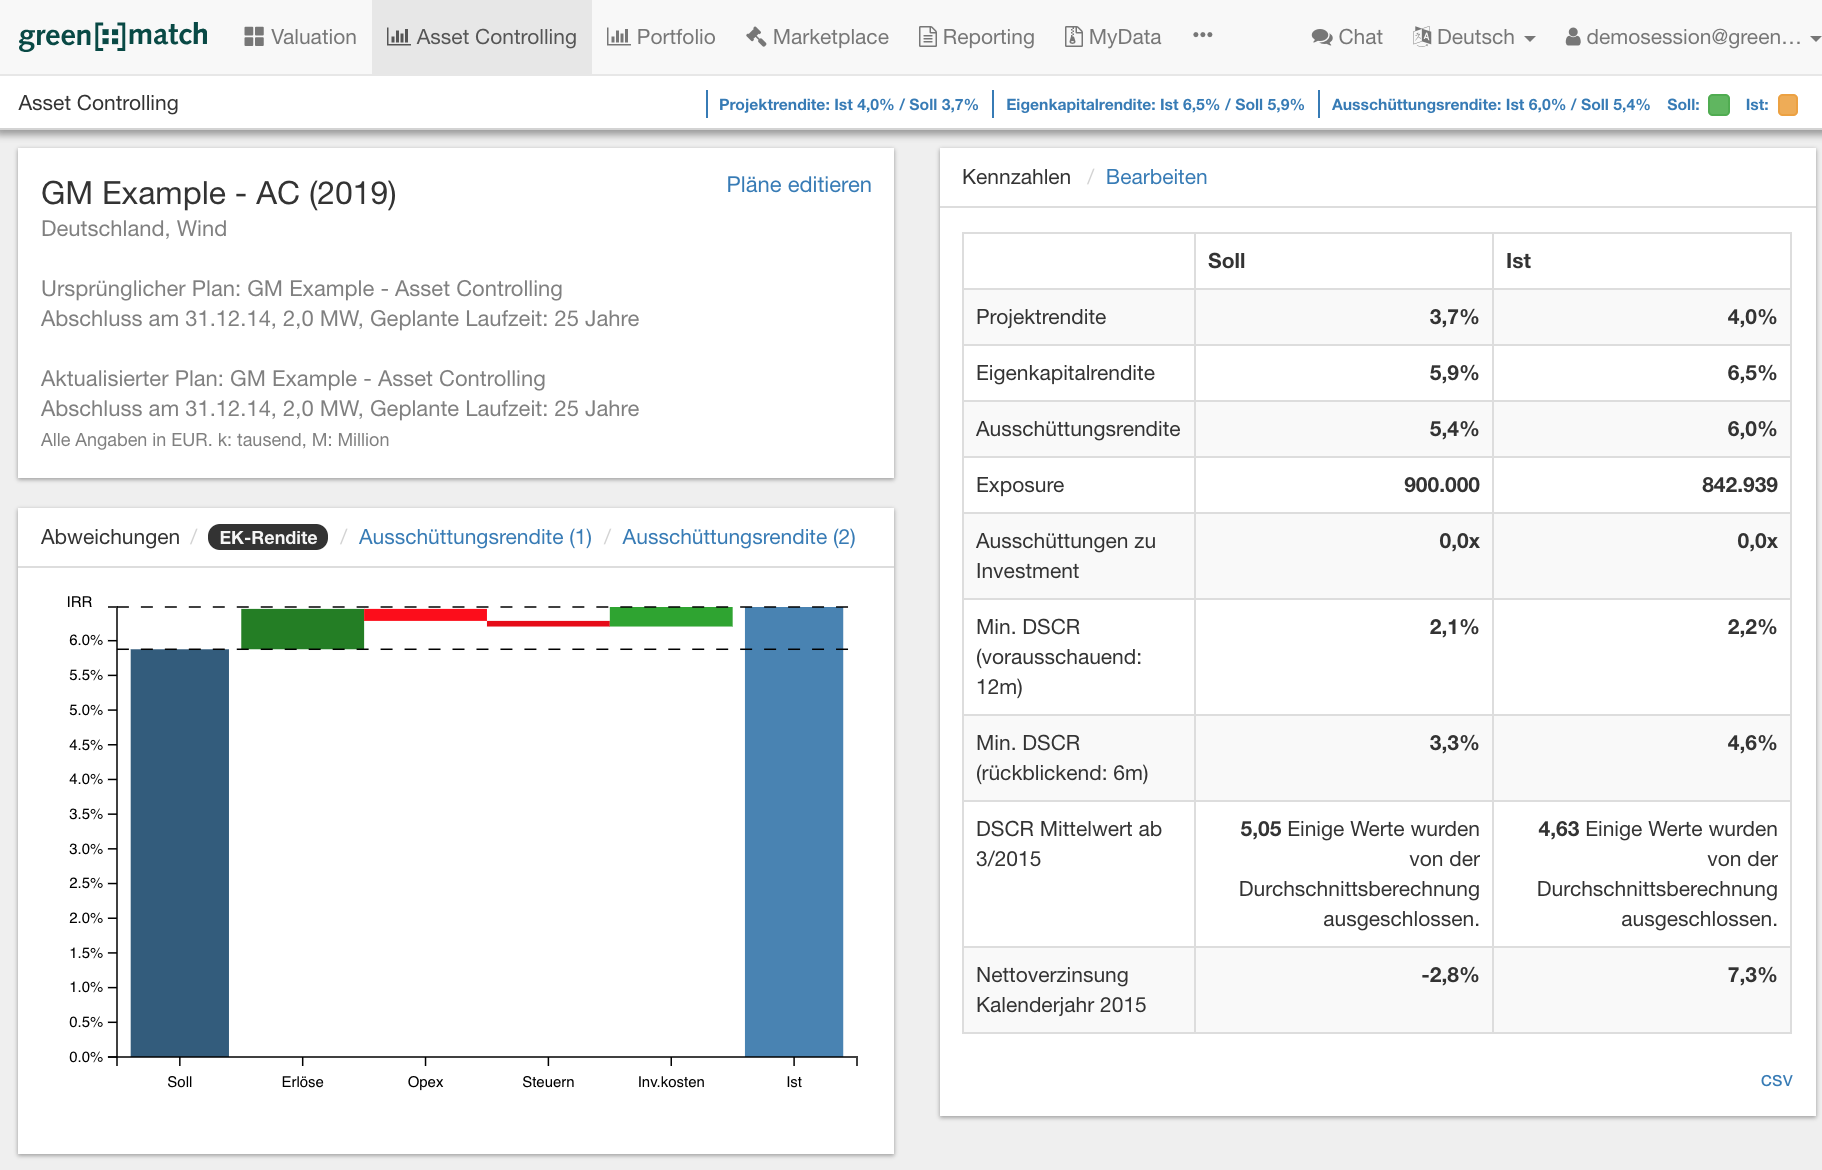Click Bearbeiten next to Kennzahlen

[1156, 177]
